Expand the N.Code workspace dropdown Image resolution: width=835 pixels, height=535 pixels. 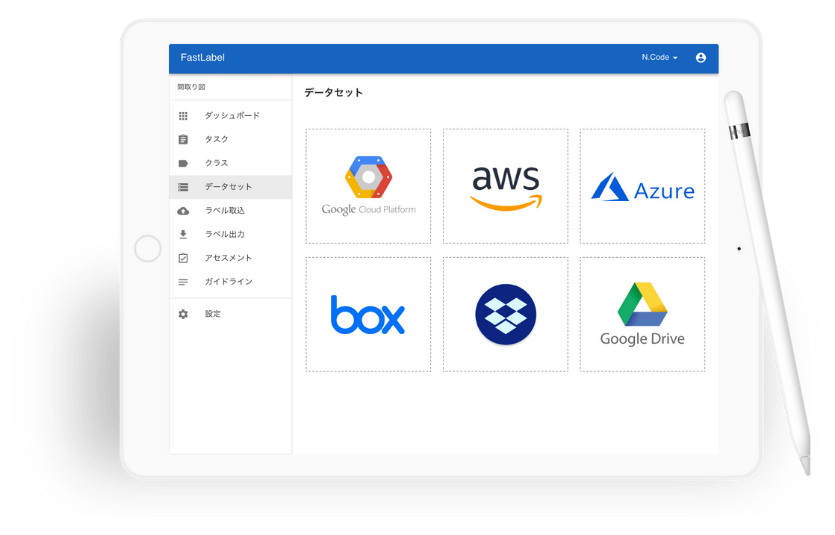pyautogui.click(x=659, y=58)
